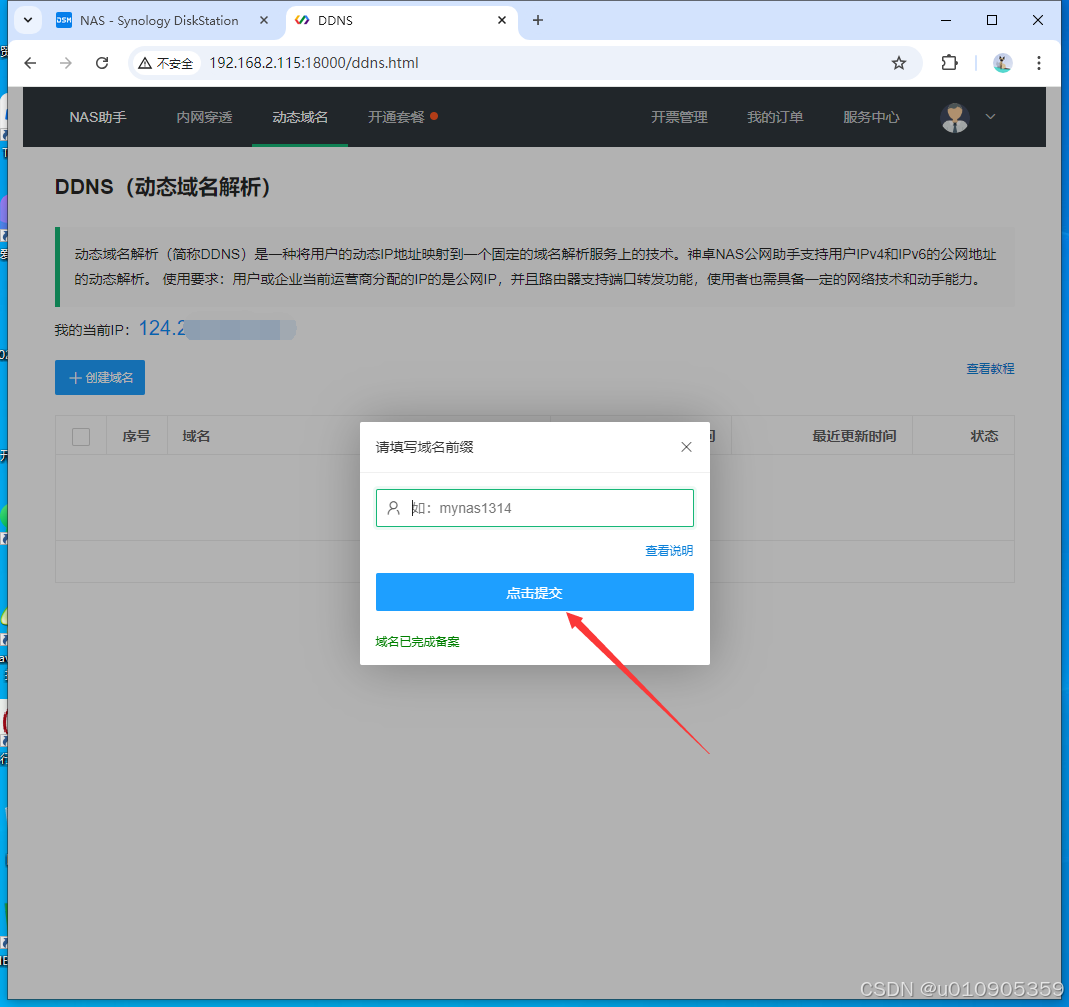Open the browser extensions puzzle icon
This screenshot has width=1069, height=1007.
coord(948,62)
